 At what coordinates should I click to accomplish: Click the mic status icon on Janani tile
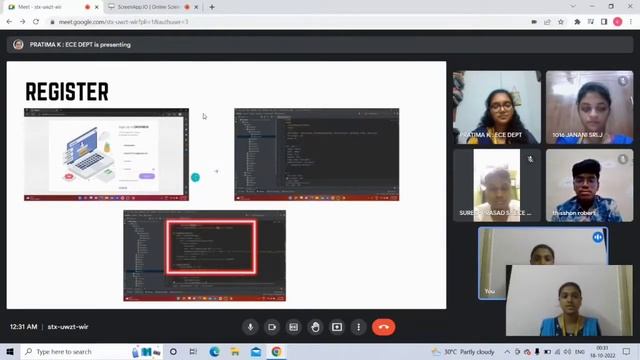[623, 81]
